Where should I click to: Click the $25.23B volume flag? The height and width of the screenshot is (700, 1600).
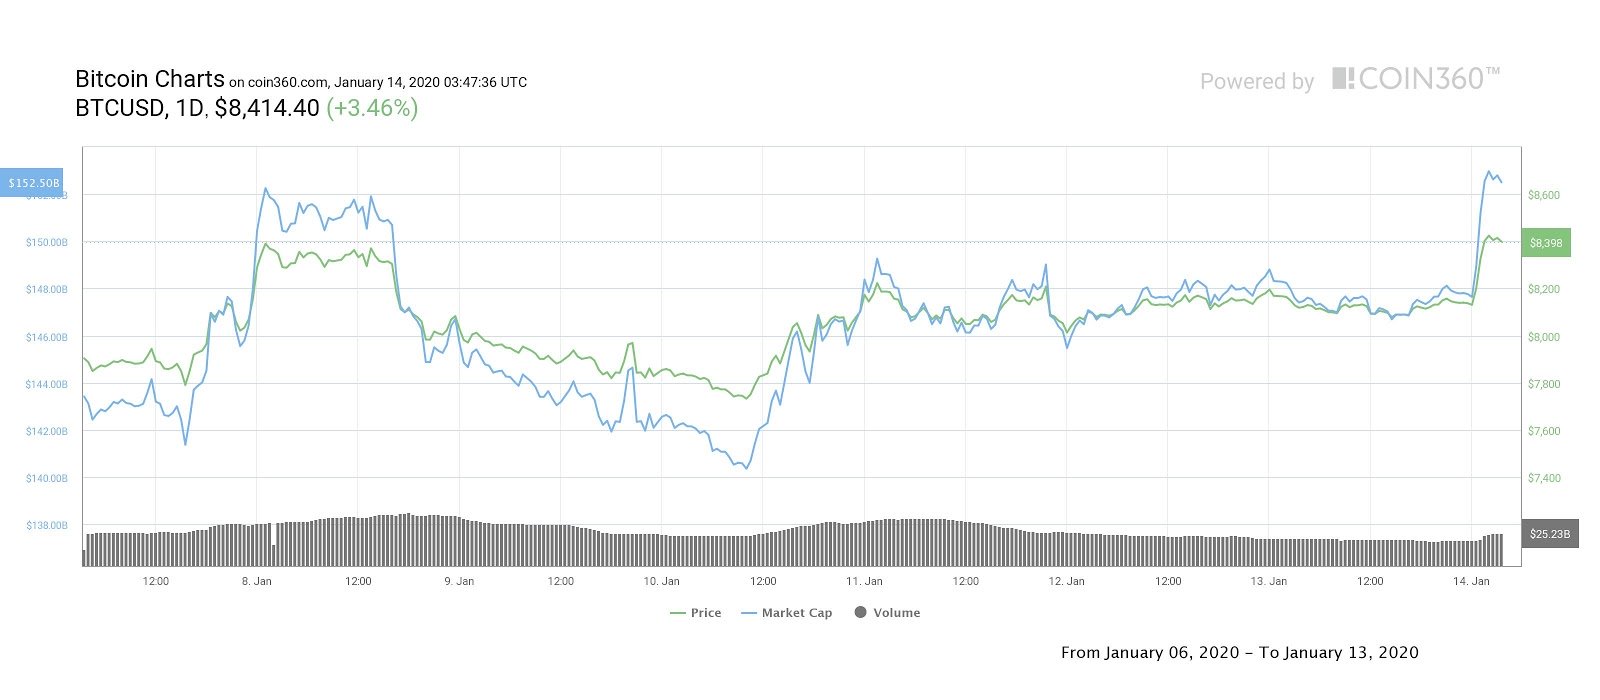(1549, 534)
